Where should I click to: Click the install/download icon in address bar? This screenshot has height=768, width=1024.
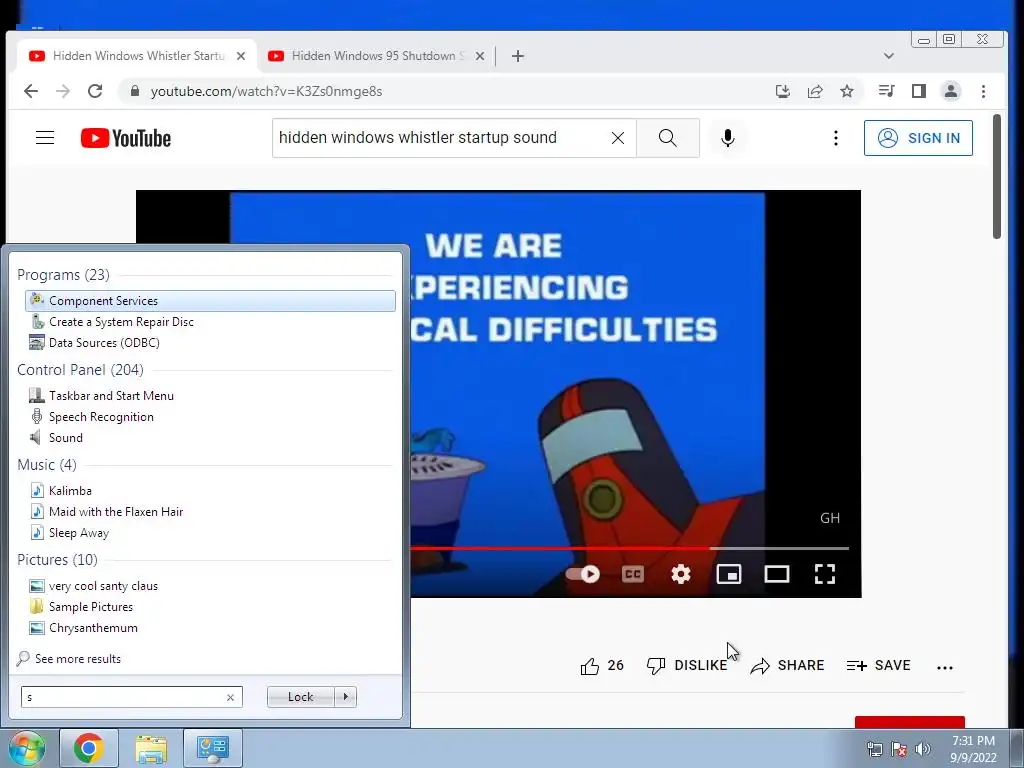coord(782,91)
